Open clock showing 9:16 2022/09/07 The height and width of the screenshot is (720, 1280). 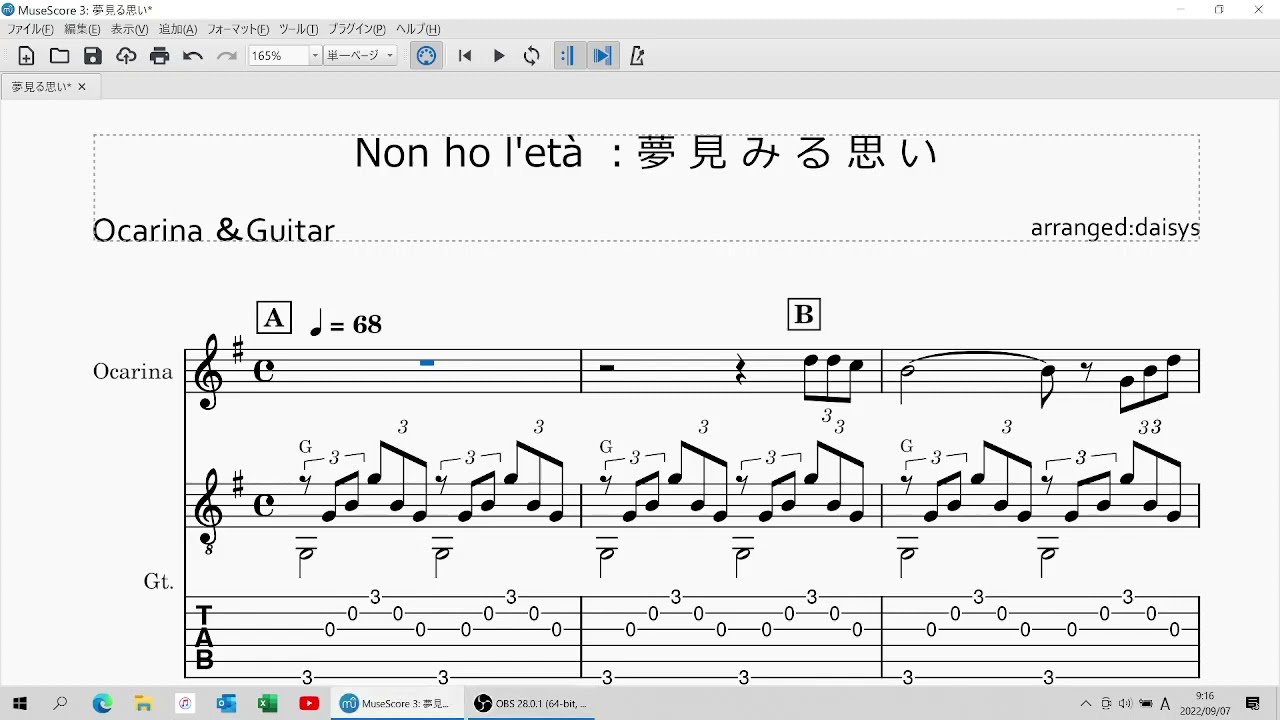[x=1204, y=703]
